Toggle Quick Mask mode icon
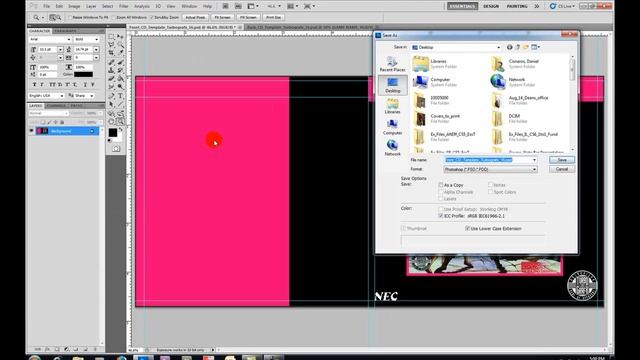Image resolution: width=640 pixels, height=360 pixels. (x=116, y=149)
